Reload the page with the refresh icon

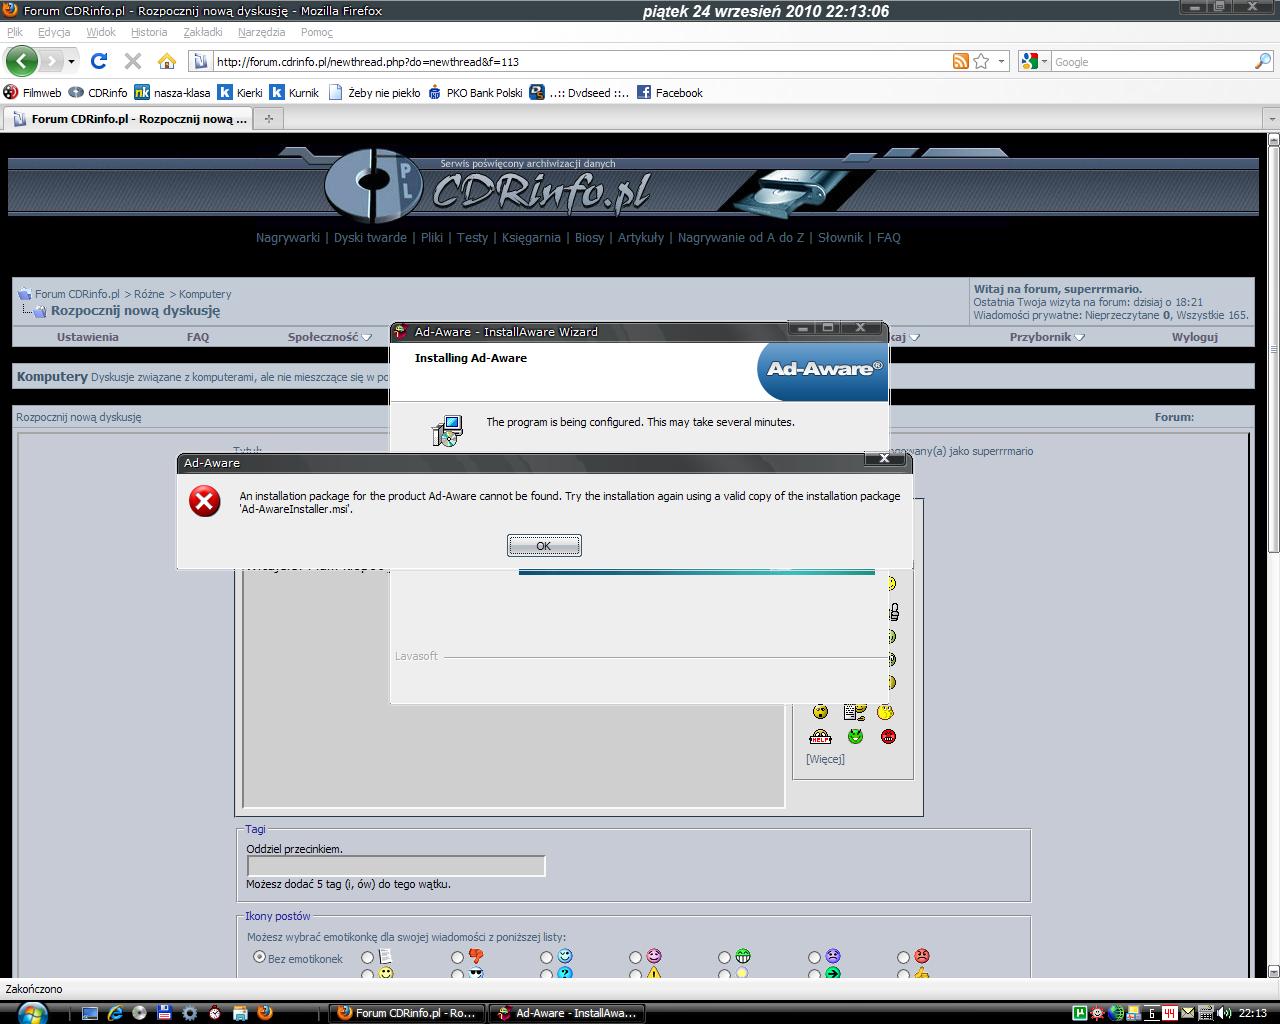99,61
